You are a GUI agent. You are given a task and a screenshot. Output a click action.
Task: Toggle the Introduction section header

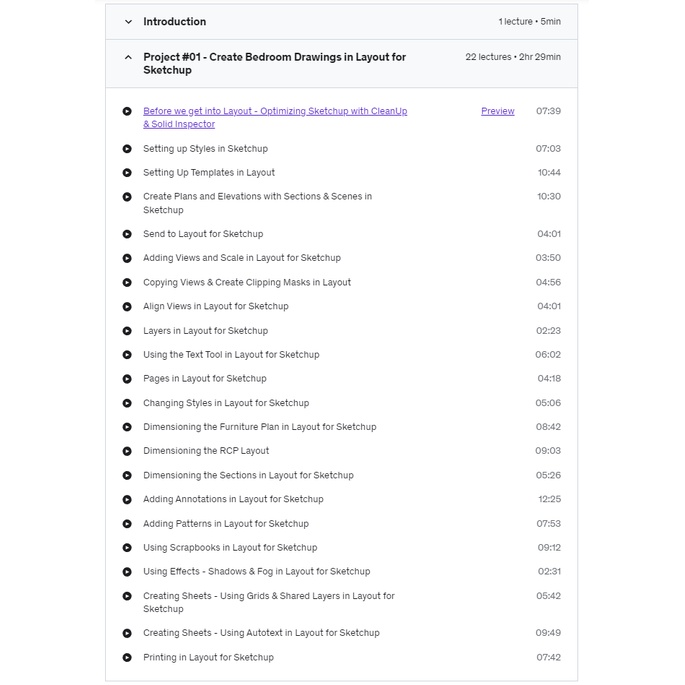pyautogui.click(x=175, y=22)
